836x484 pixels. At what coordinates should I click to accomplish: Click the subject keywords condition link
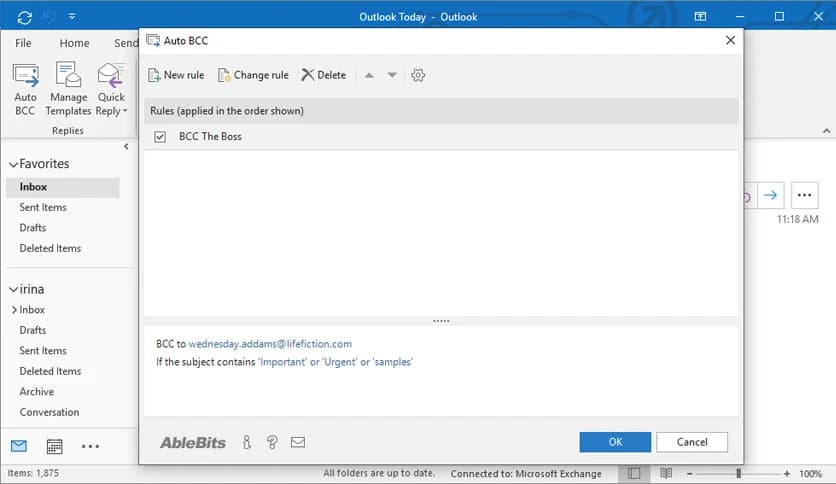(x=335, y=362)
